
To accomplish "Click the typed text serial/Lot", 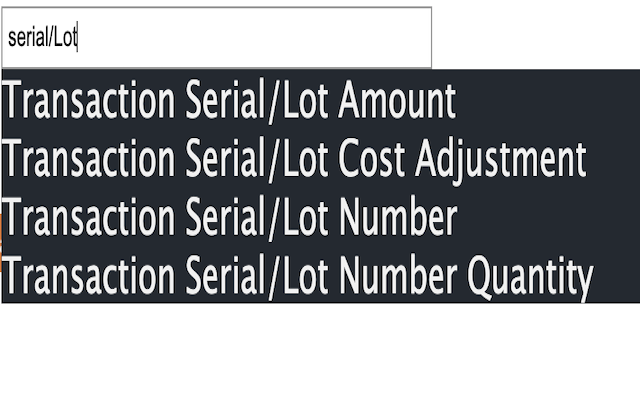I will click(42, 38).
